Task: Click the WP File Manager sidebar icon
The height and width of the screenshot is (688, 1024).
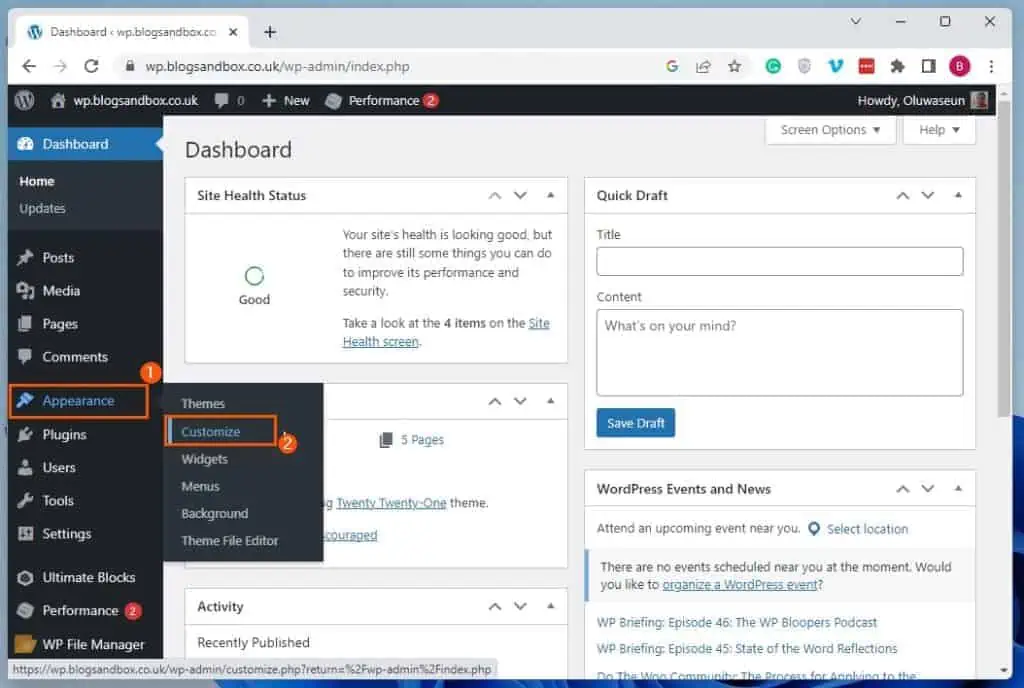Action: (26, 644)
